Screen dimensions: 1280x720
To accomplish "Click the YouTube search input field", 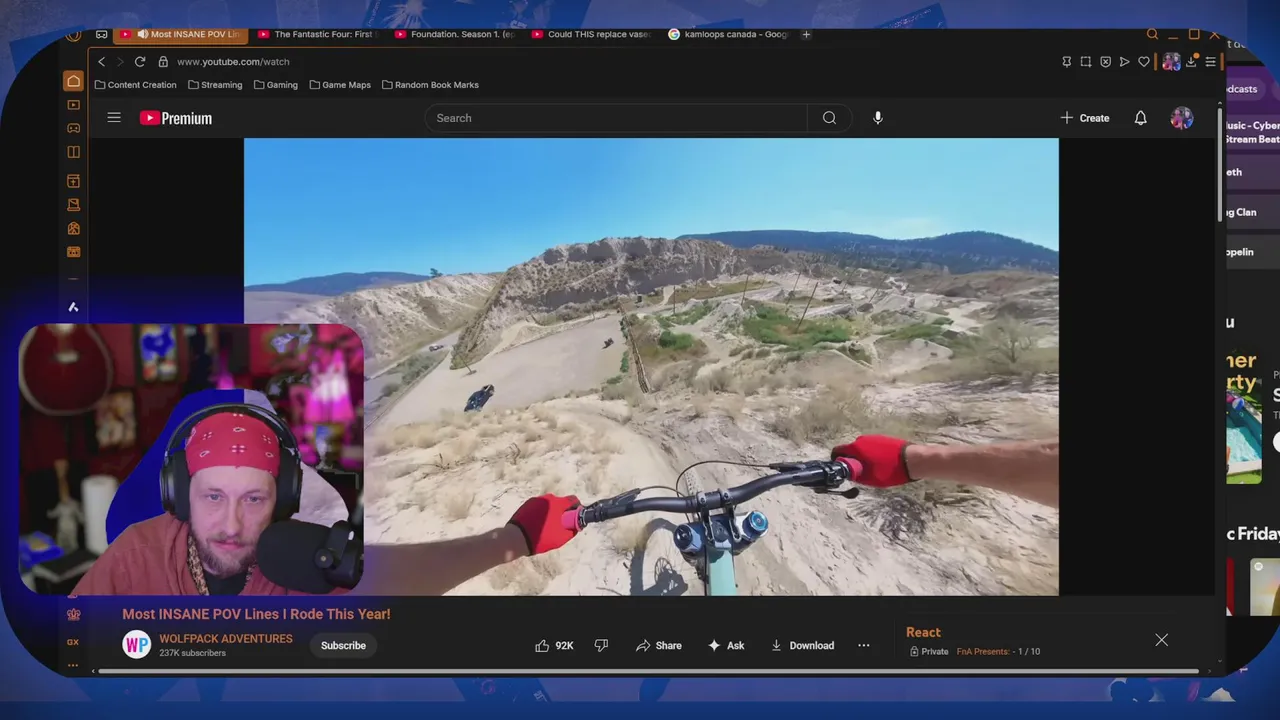I will tap(616, 118).
